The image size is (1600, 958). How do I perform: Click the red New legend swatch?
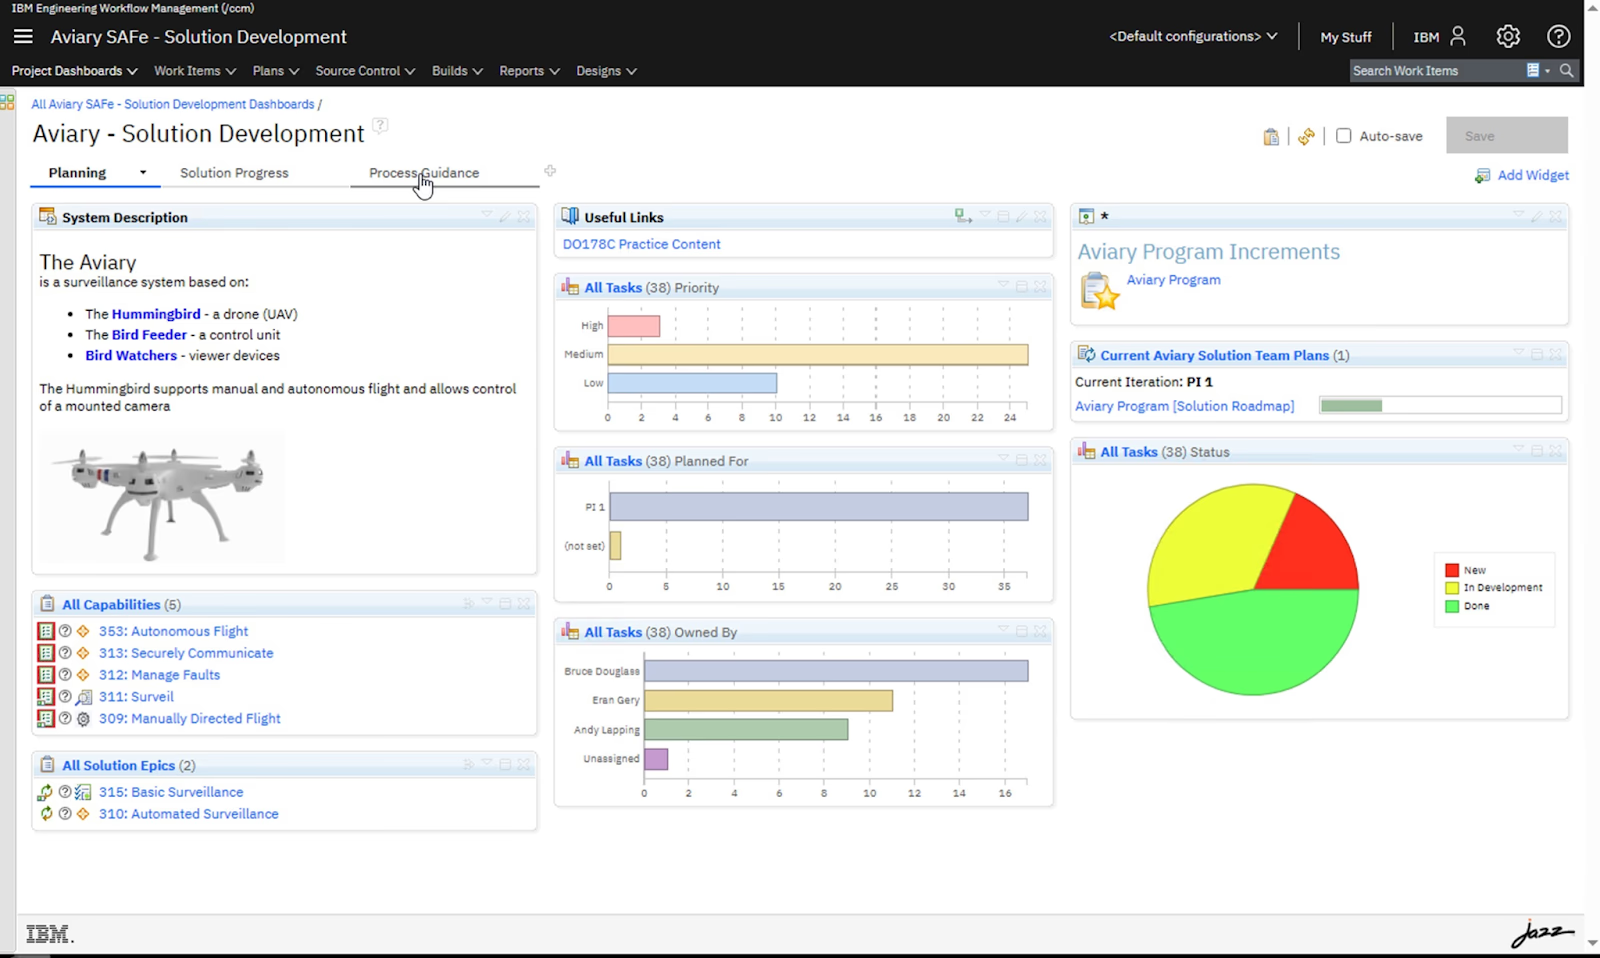1451,570
